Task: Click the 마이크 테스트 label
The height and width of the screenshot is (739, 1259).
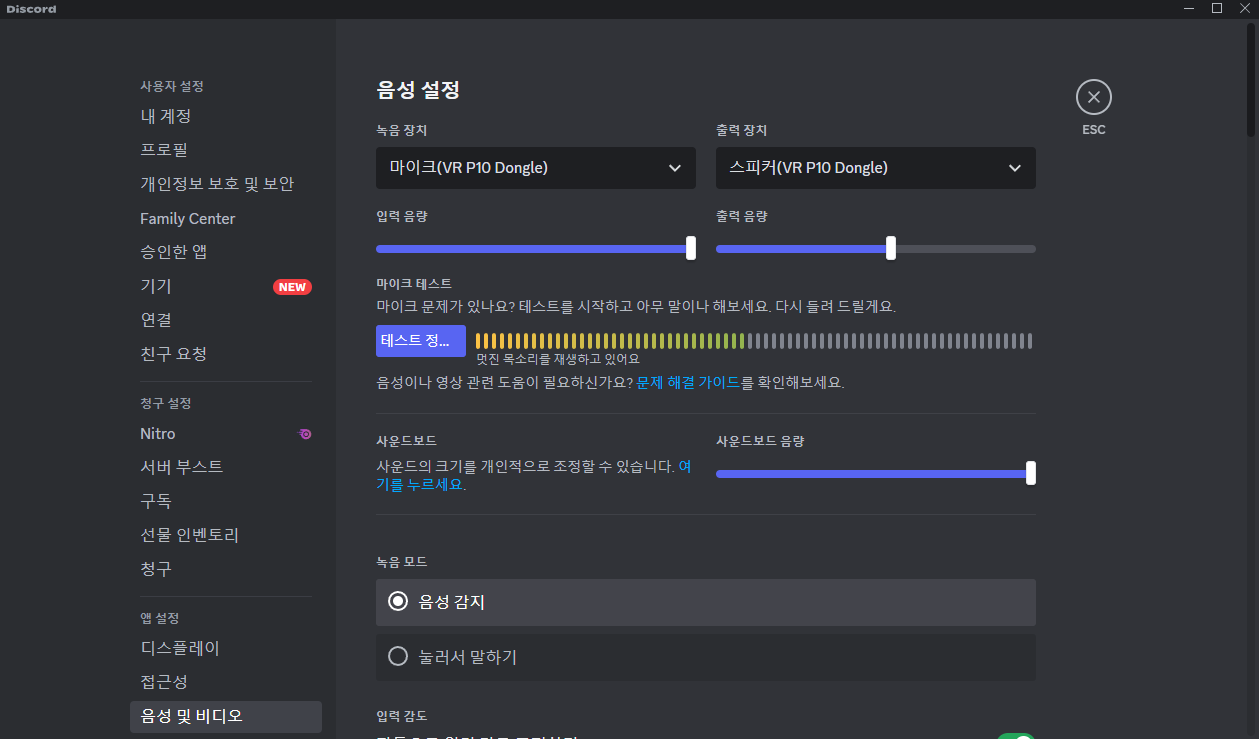Action: [414, 284]
